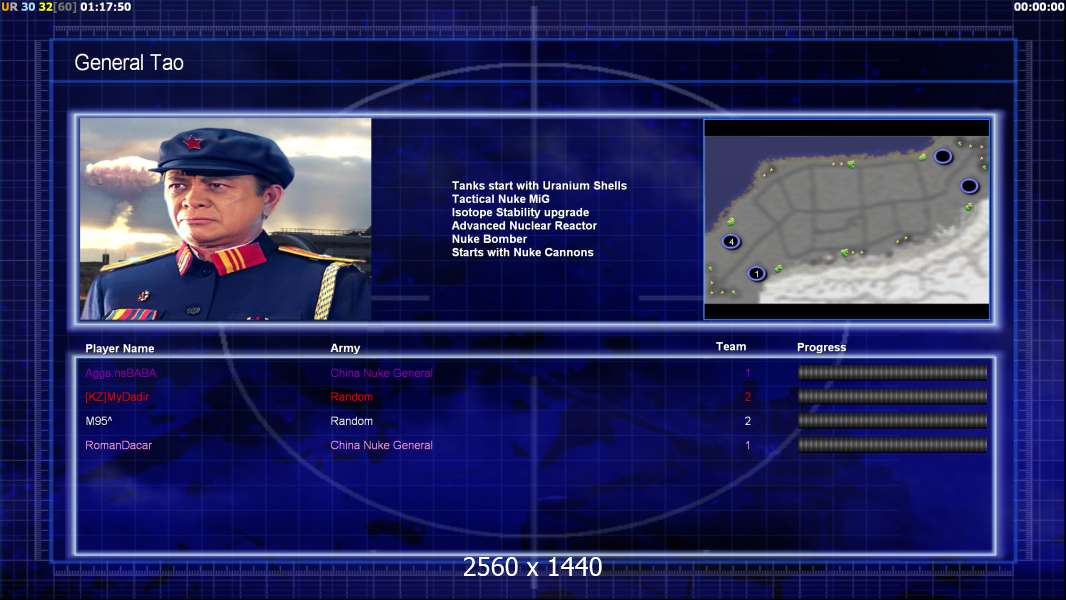Click the map preview thumbnail
Image resolution: width=1066 pixels, height=600 pixels.
(x=846, y=219)
